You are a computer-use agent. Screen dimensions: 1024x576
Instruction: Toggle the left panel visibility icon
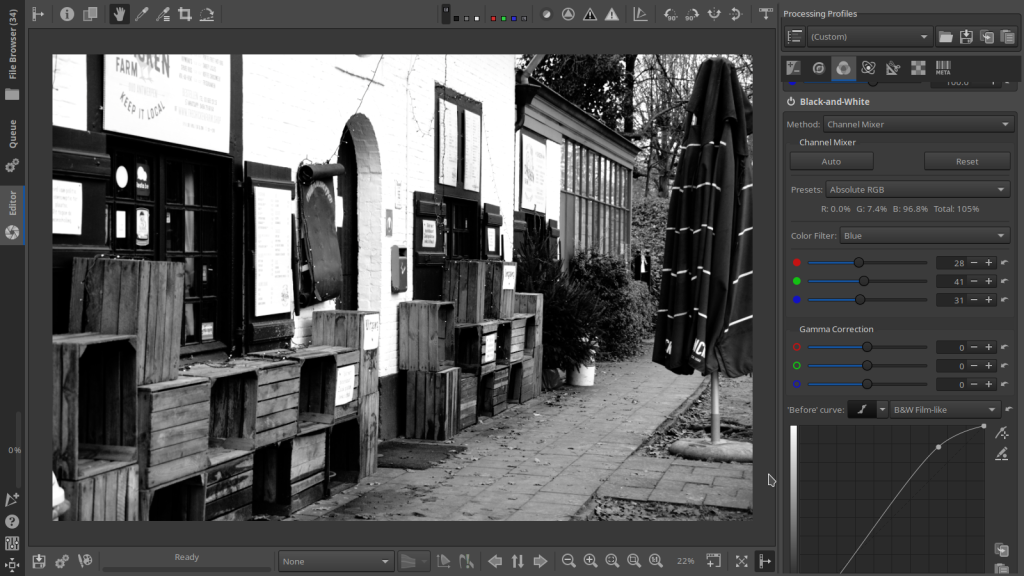(38, 14)
